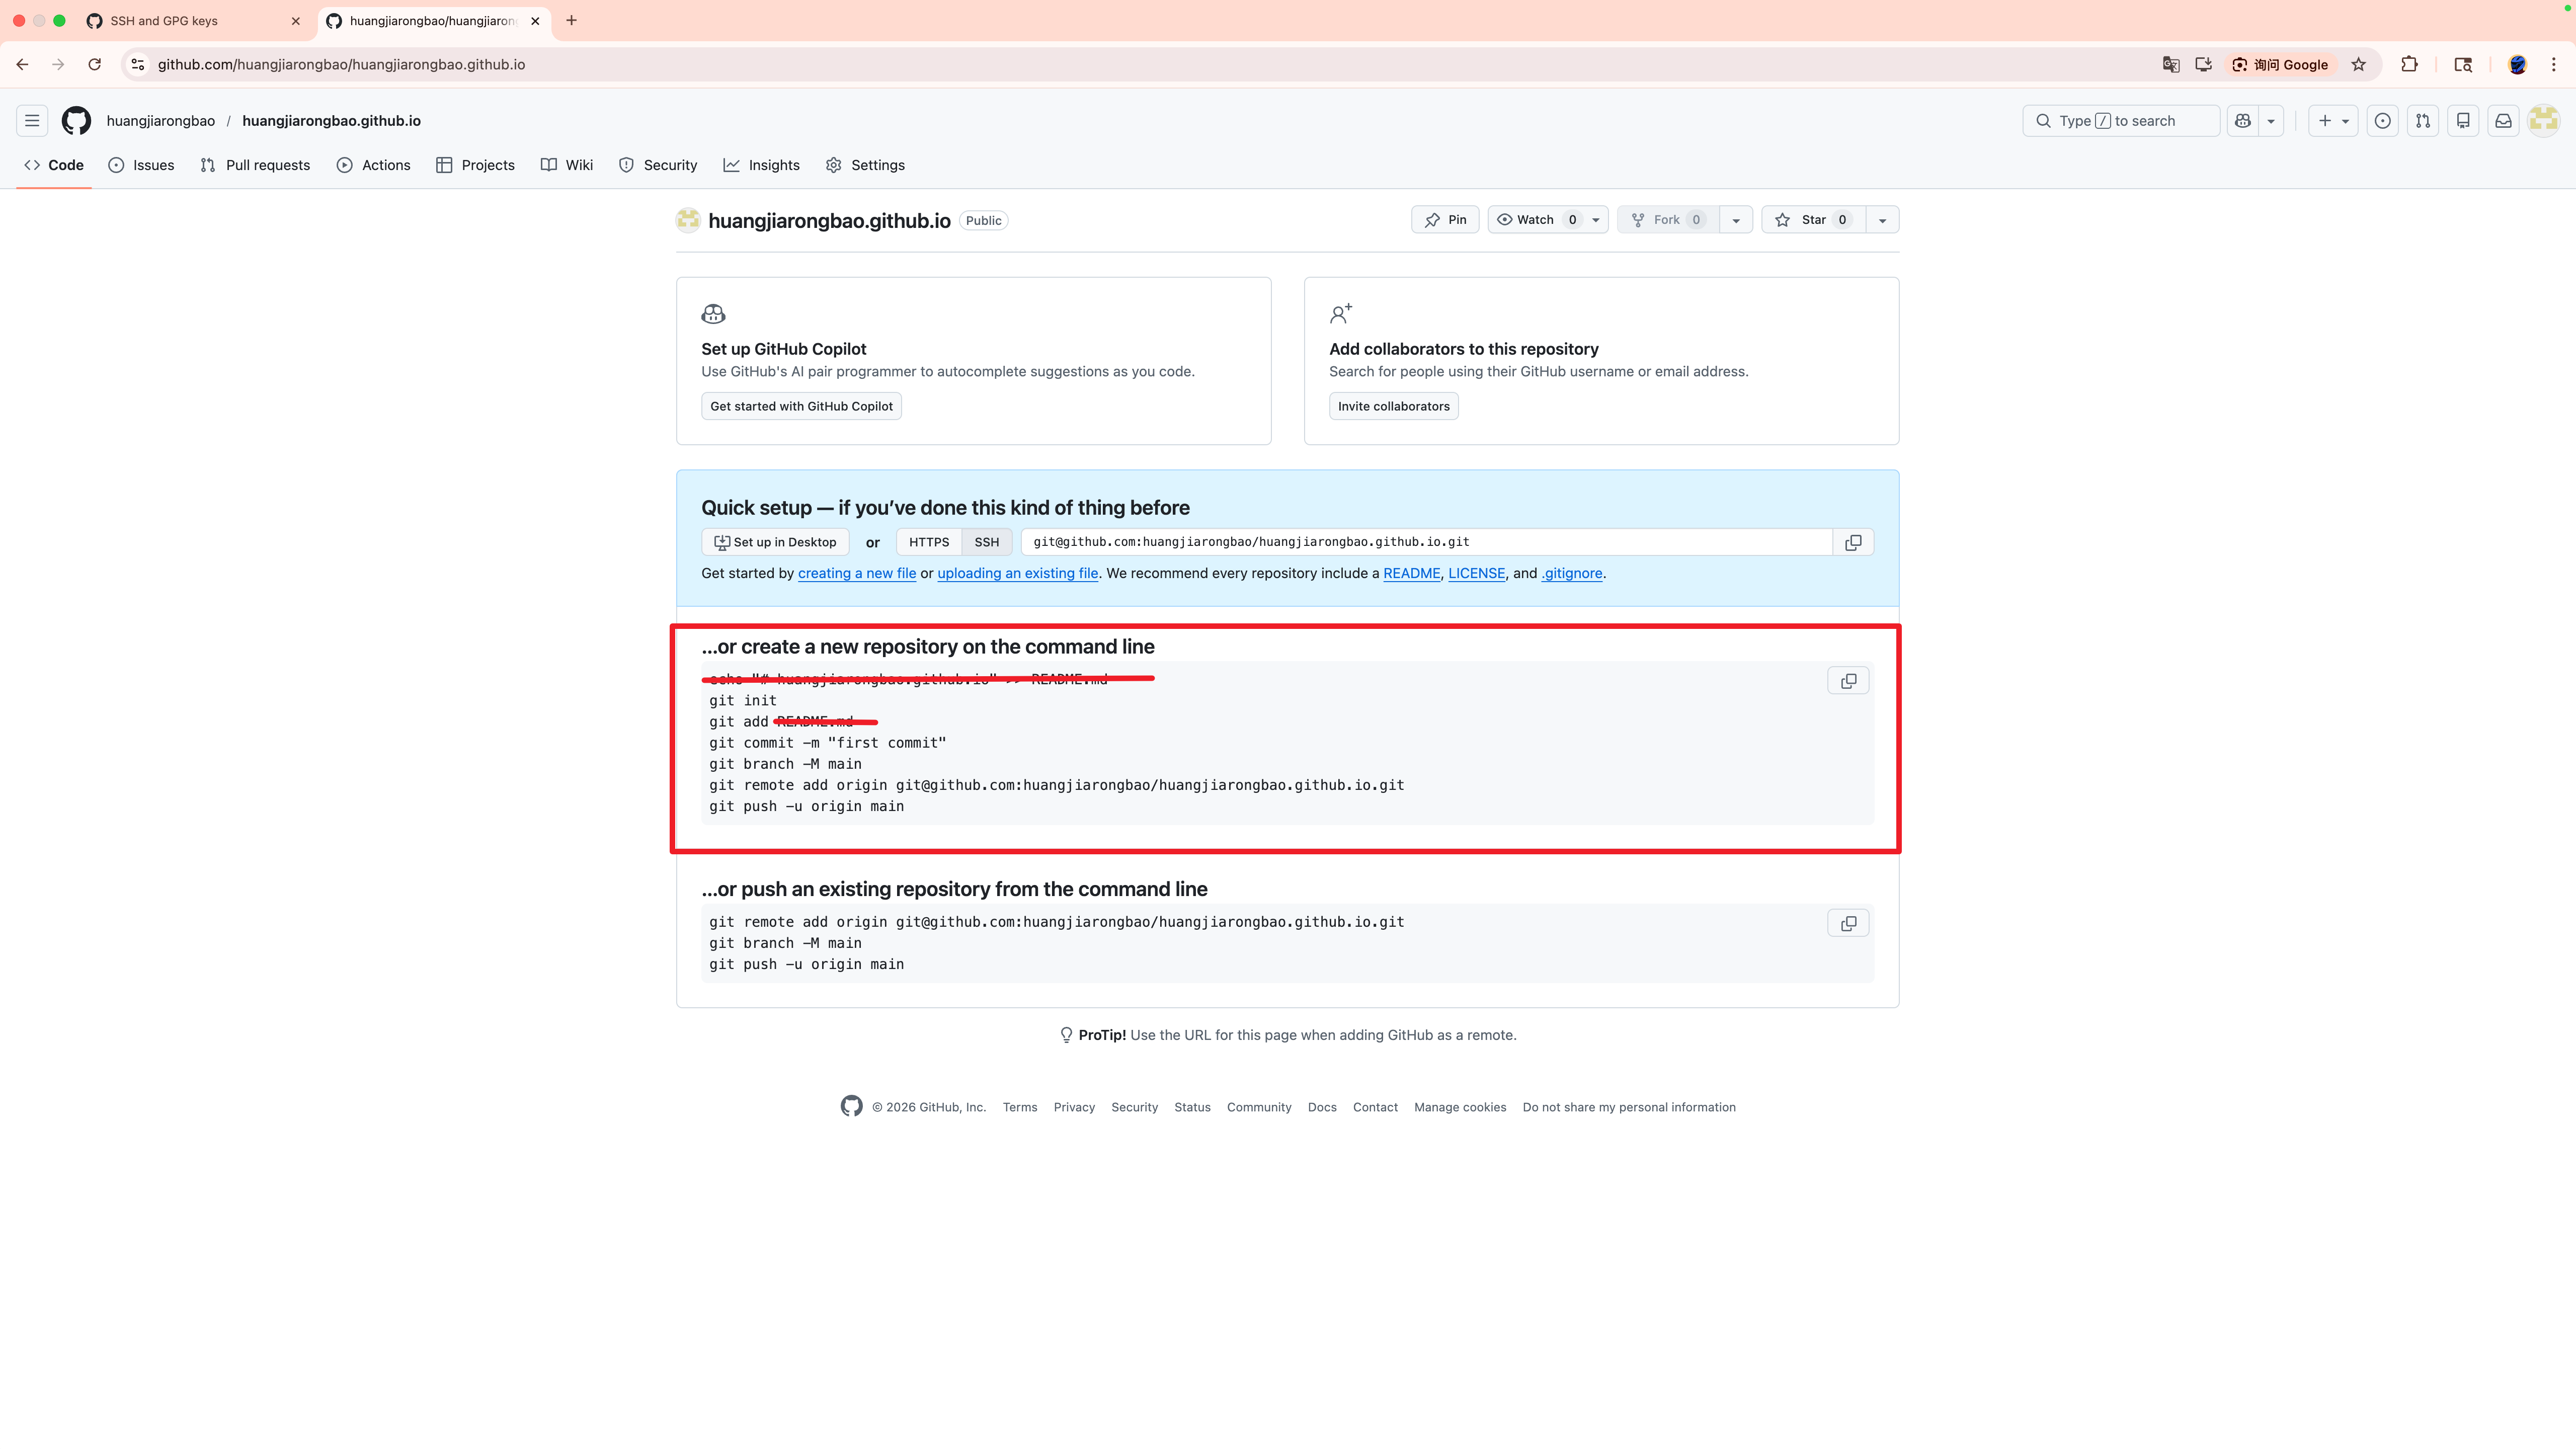The height and width of the screenshot is (1449, 2576).
Task: Click the 'Invite collaborators' button
Action: 1393,406
